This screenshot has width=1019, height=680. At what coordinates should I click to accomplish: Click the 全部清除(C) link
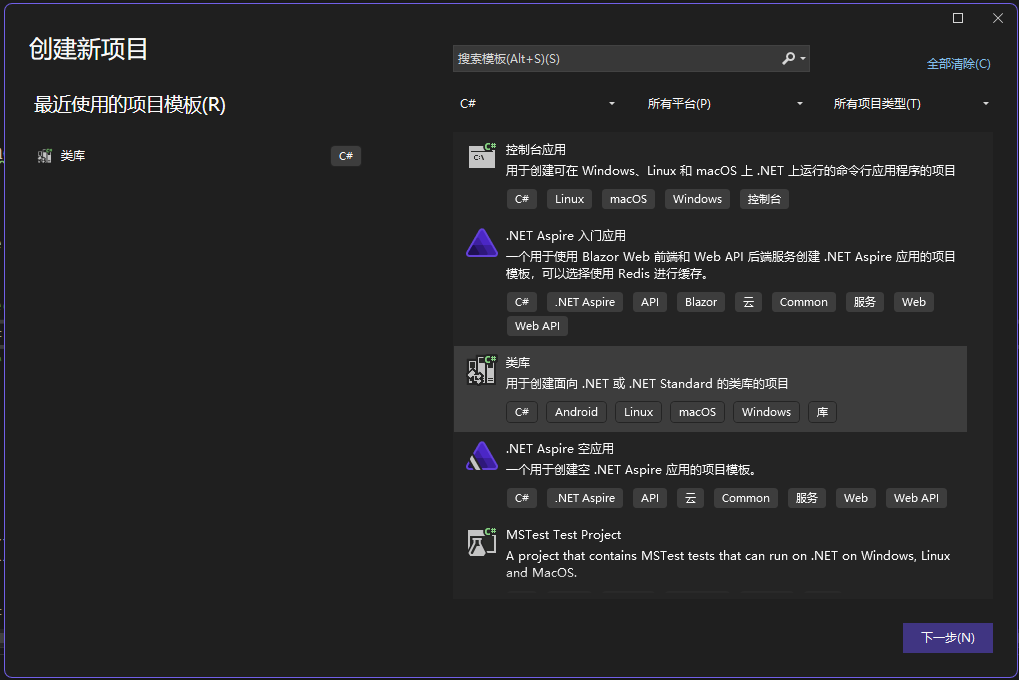click(959, 64)
